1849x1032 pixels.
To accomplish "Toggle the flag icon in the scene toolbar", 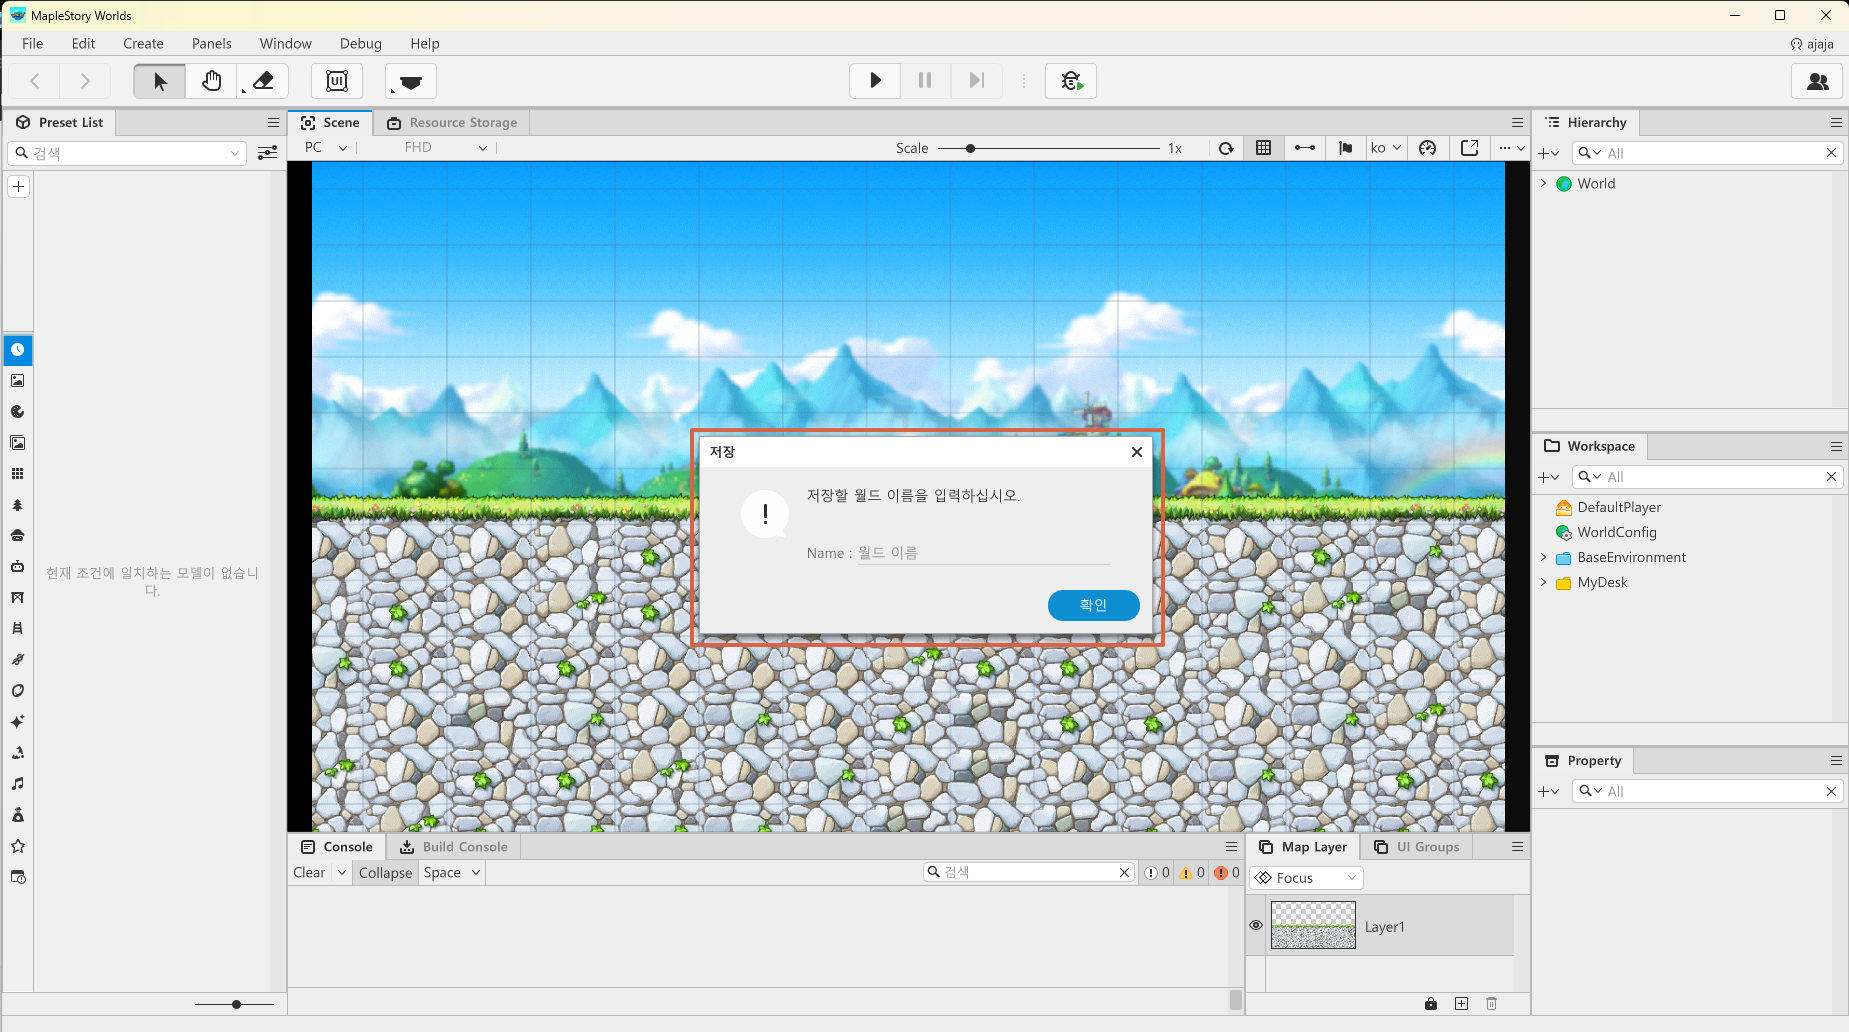I will pyautogui.click(x=1346, y=148).
